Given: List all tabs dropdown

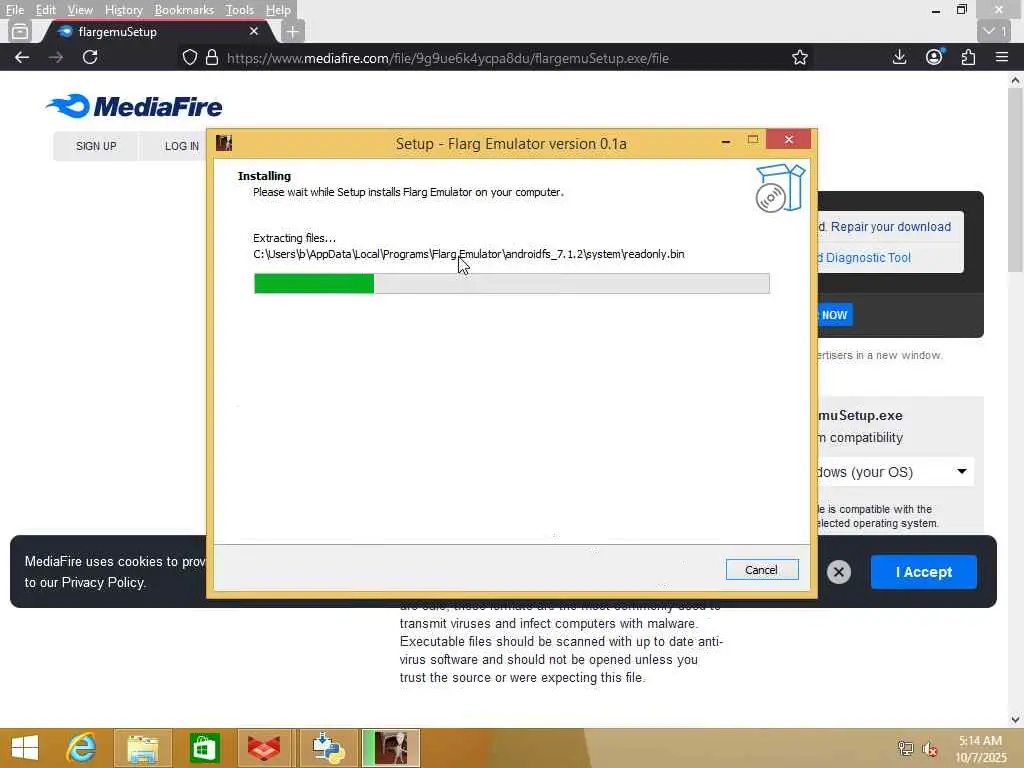Looking at the screenshot, I should 995,31.
